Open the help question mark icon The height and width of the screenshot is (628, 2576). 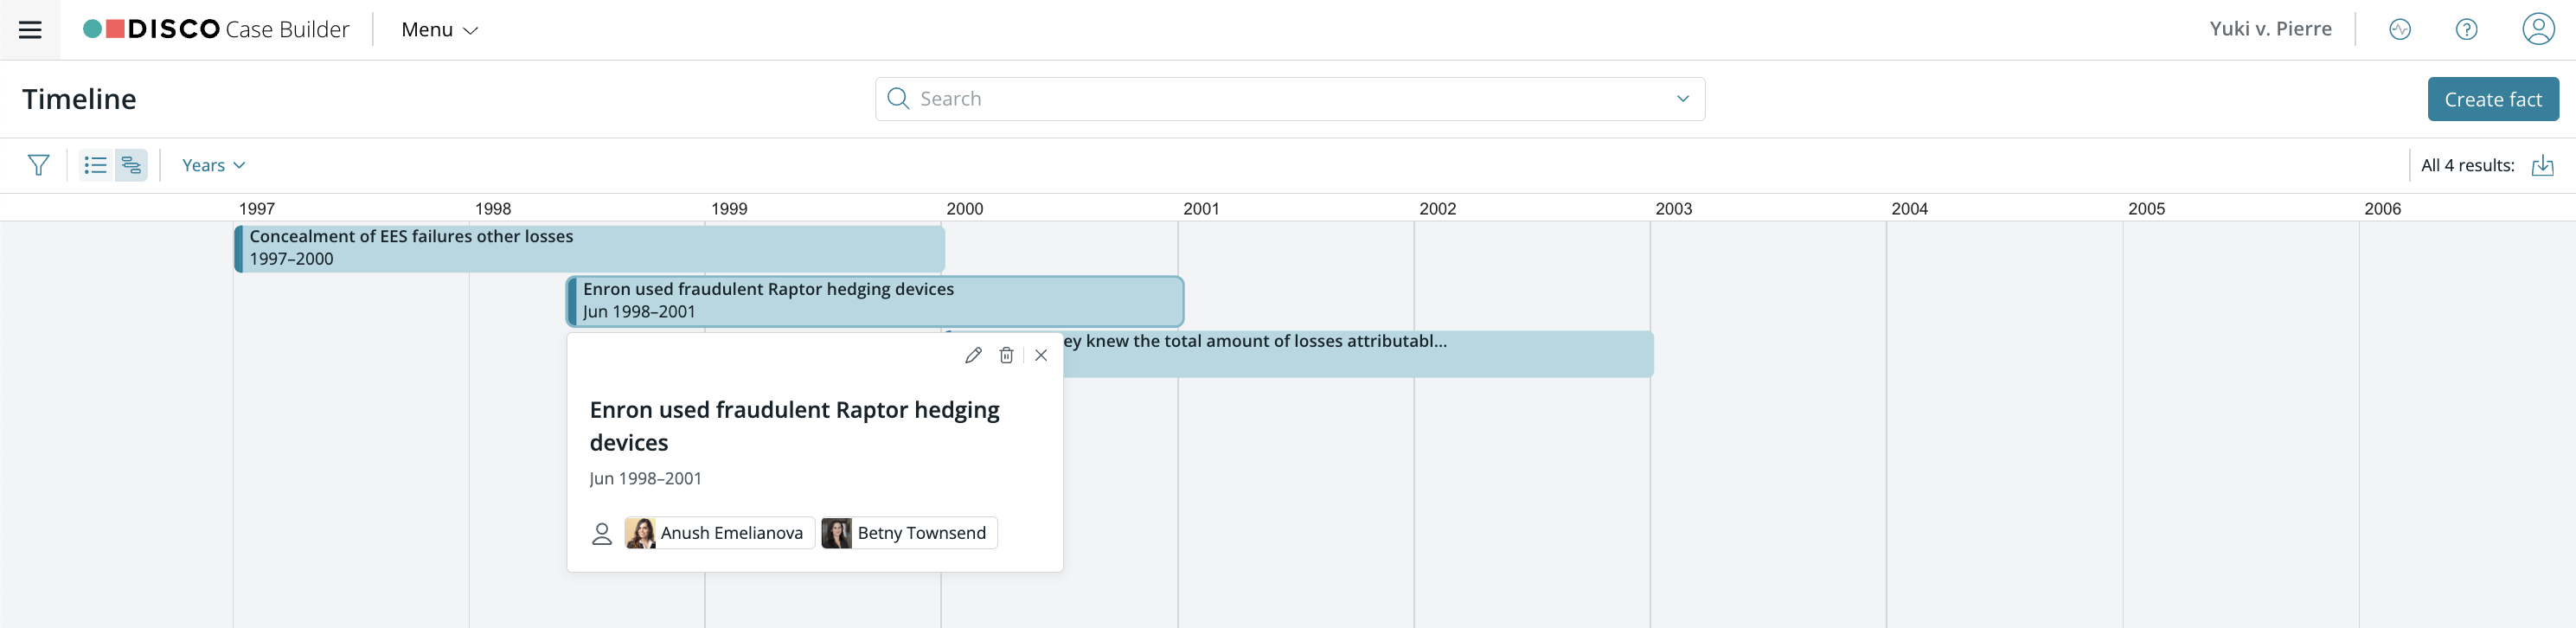[x=2466, y=30]
